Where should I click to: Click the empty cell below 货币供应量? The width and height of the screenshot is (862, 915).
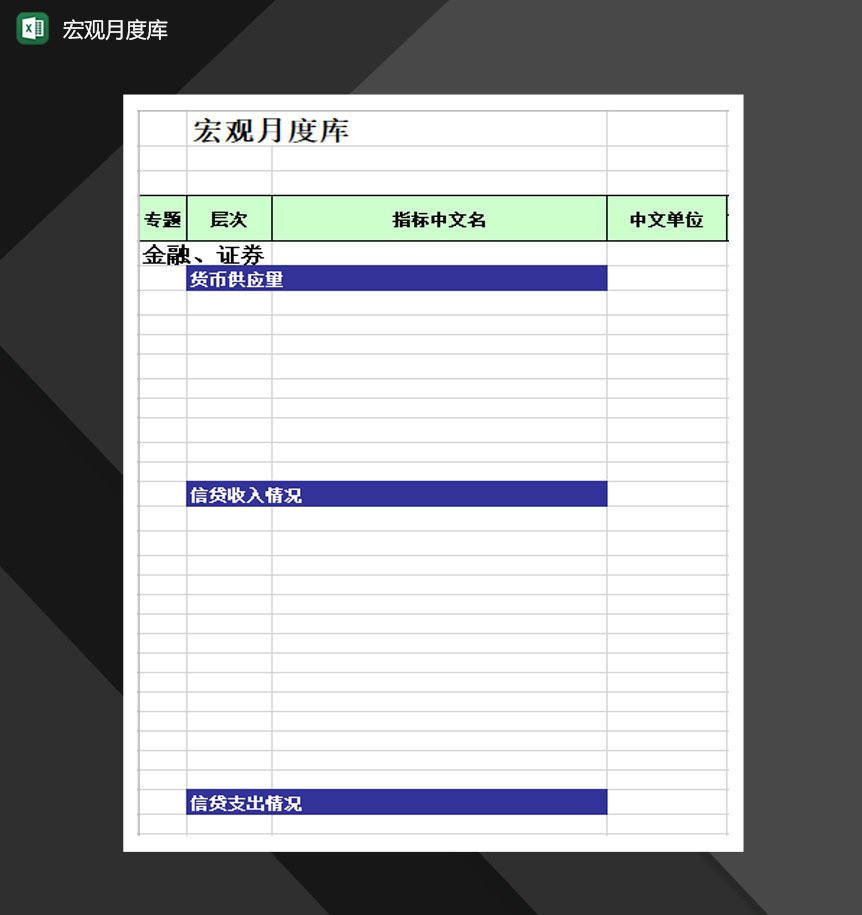tap(396, 304)
